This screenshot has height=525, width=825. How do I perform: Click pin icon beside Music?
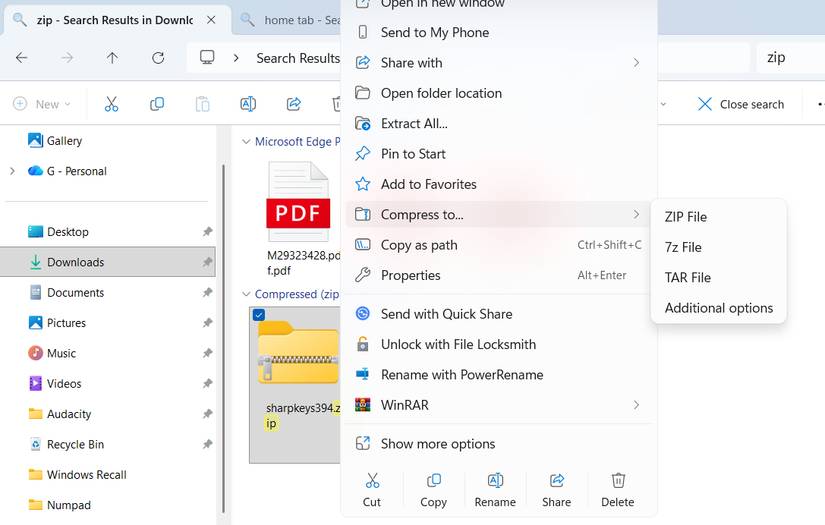[x=207, y=353]
